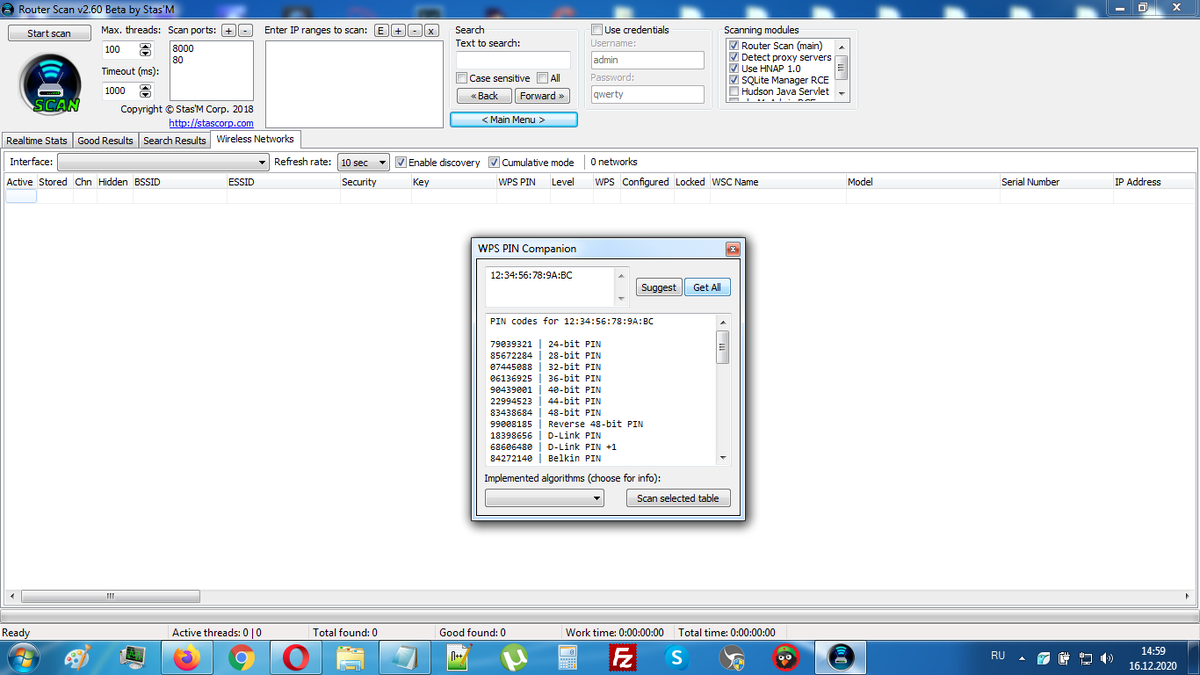
Task: Sort by Serial Number column header
Action: click(1054, 182)
